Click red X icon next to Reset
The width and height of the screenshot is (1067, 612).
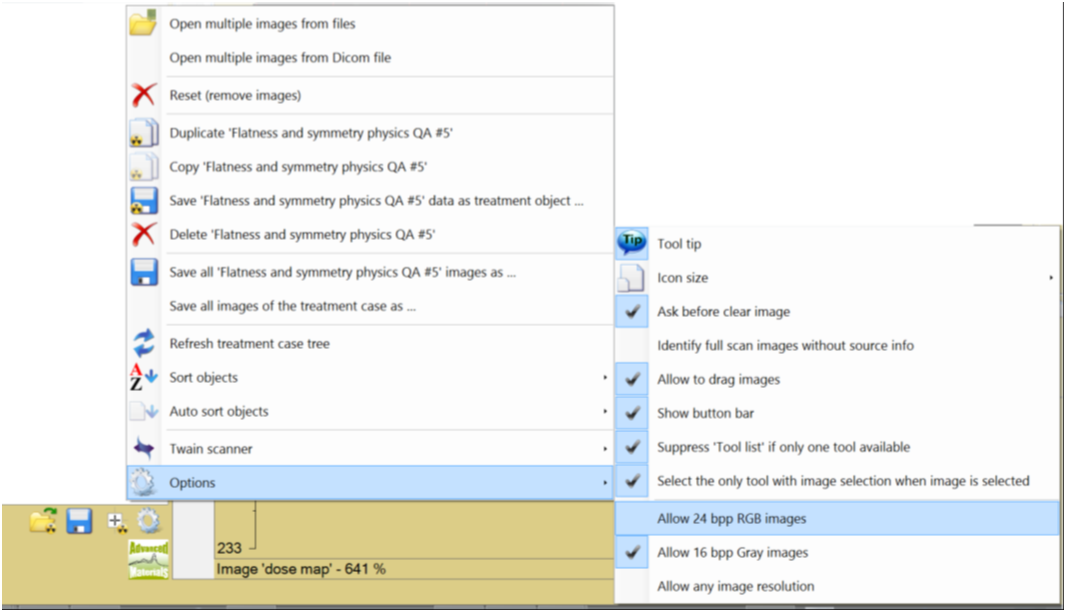[143, 95]
